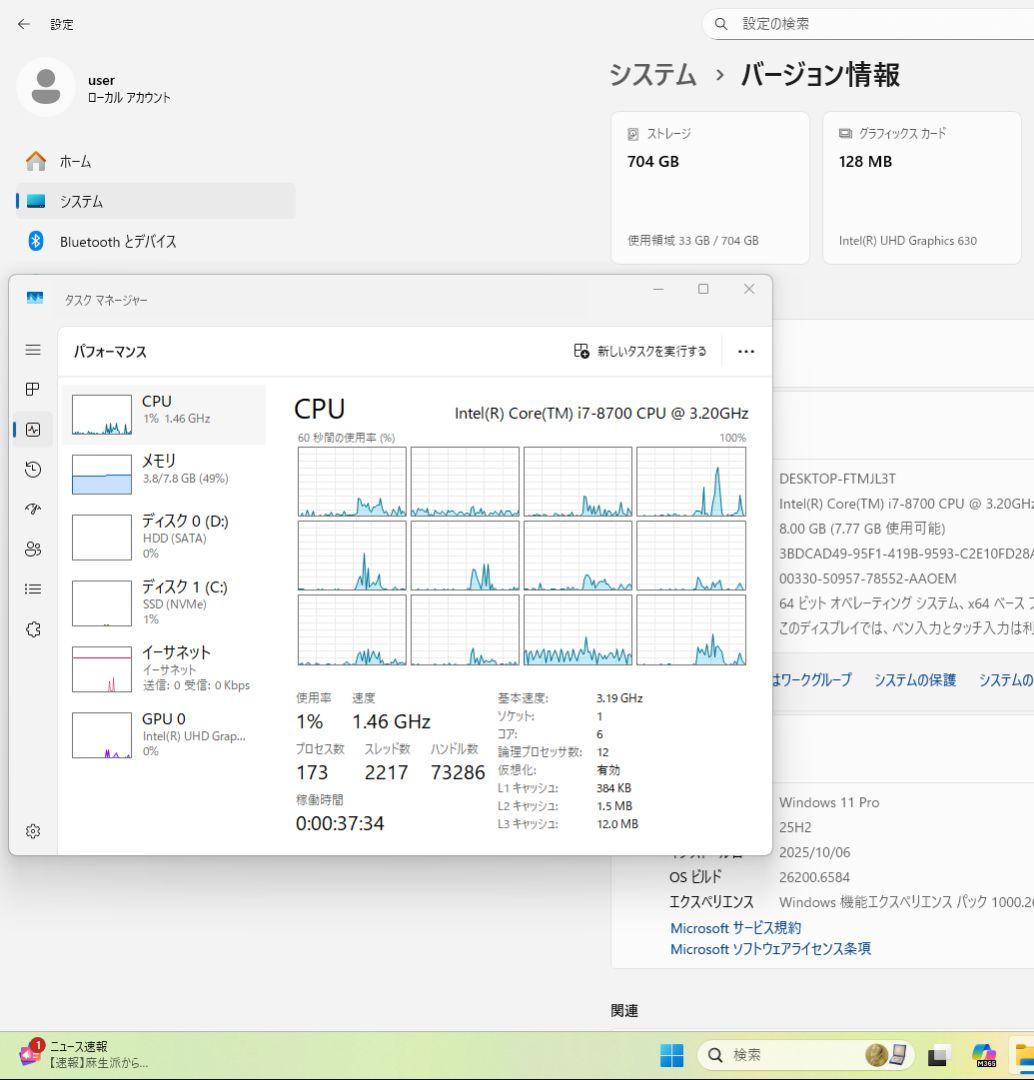Open the Processes page in Task Manager
This screenshot has width=1034, height=1080.
(33, 390)
